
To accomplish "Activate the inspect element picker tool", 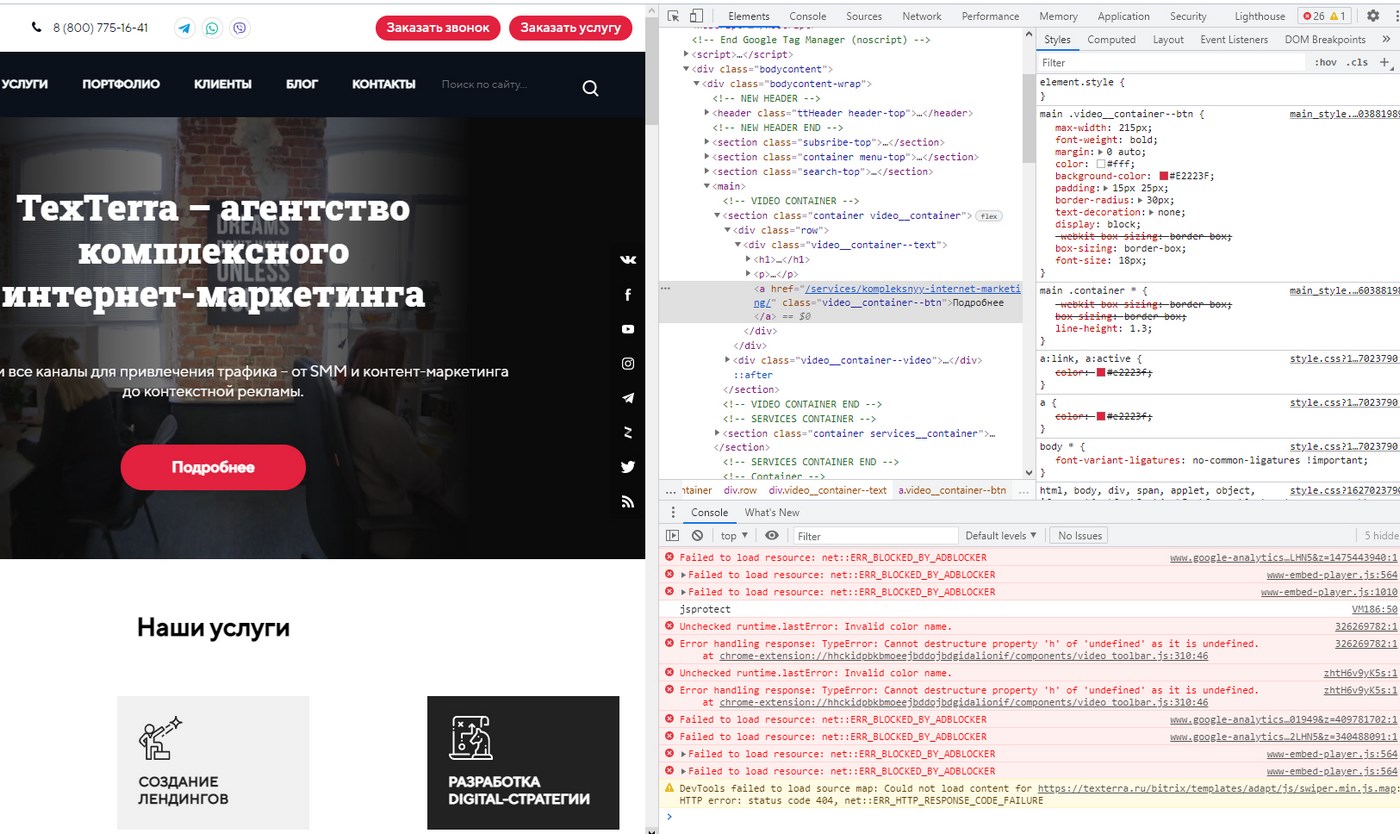I will click(673, 16).
